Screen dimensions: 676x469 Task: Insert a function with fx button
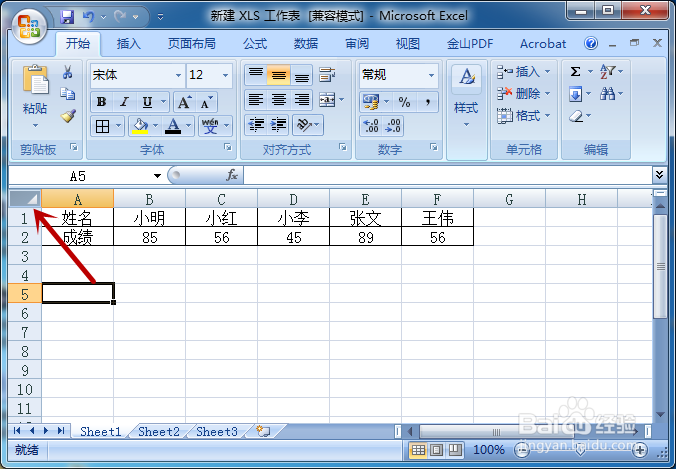[232, 175]
